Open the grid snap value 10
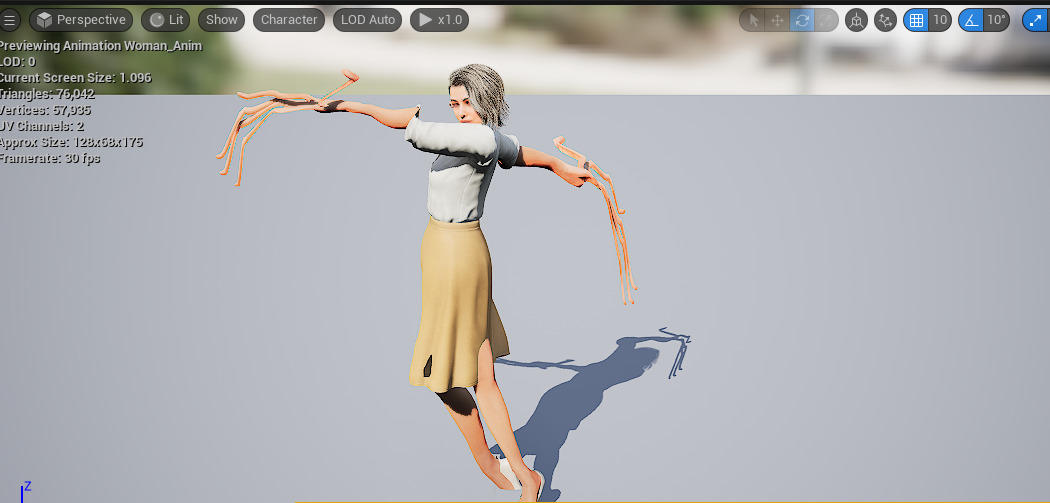The width and height of the screenshot is (1050, 503). coord(940,20)
